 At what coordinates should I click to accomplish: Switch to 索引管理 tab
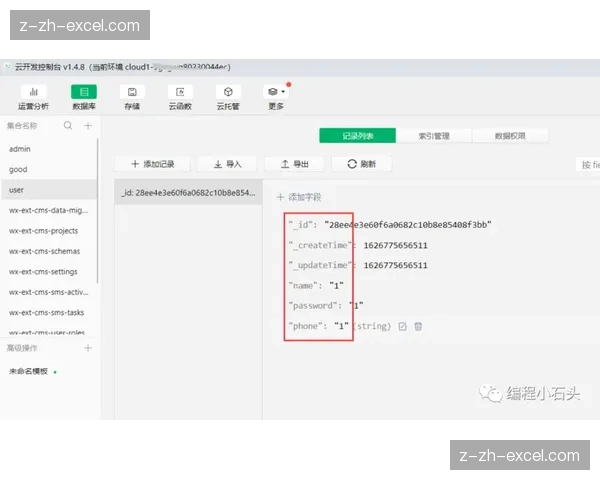pyautogui.click(x=434, y=136)
